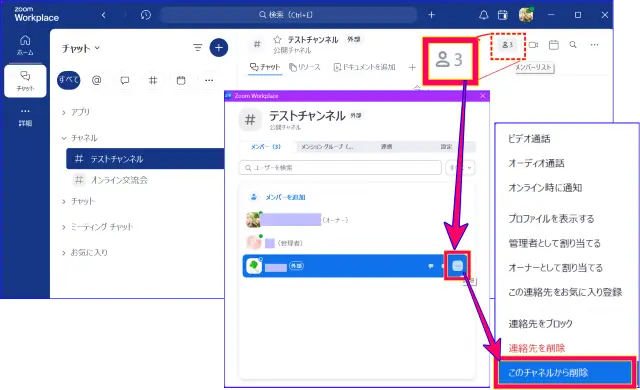Collapse the チャネル section

(80, 138)
